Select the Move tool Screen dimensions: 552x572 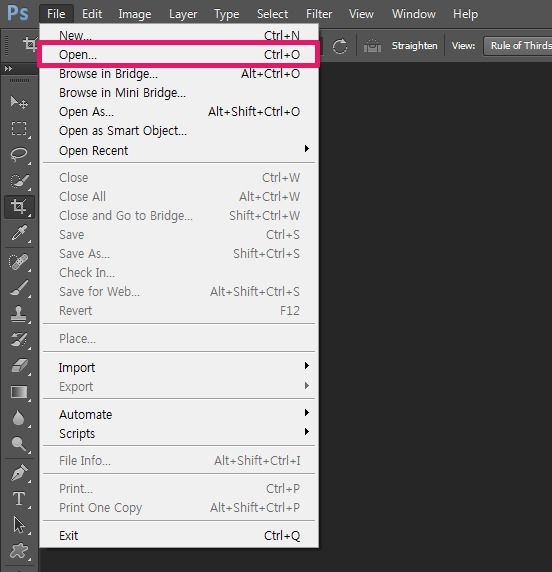(19, 103)
